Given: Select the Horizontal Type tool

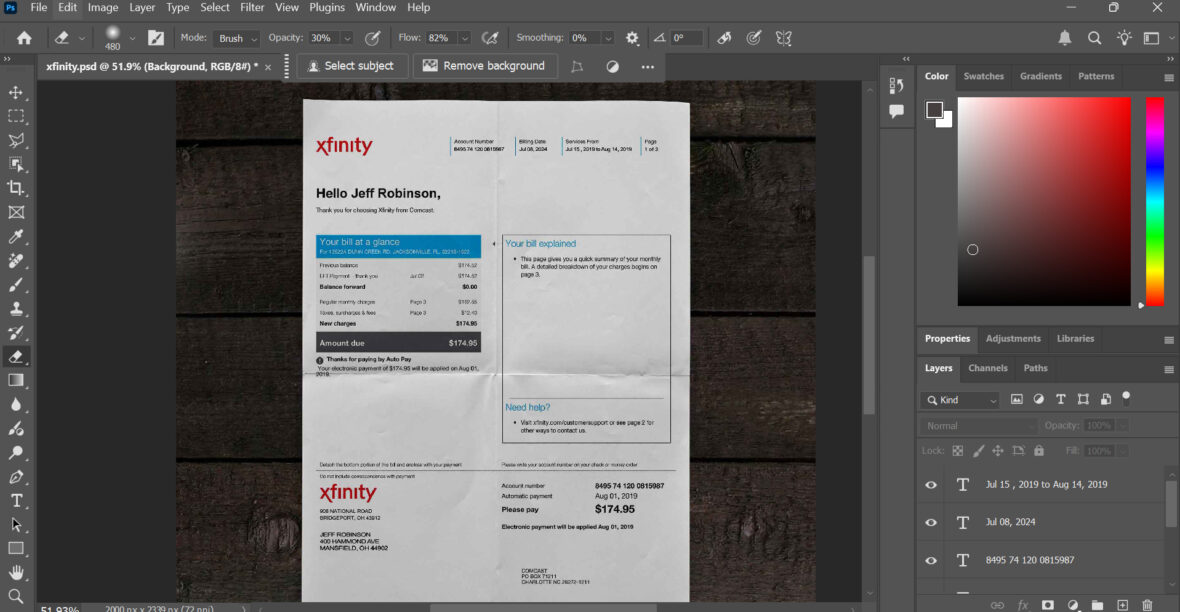Looking at the screenshot, I should click(x=15, y=500).
